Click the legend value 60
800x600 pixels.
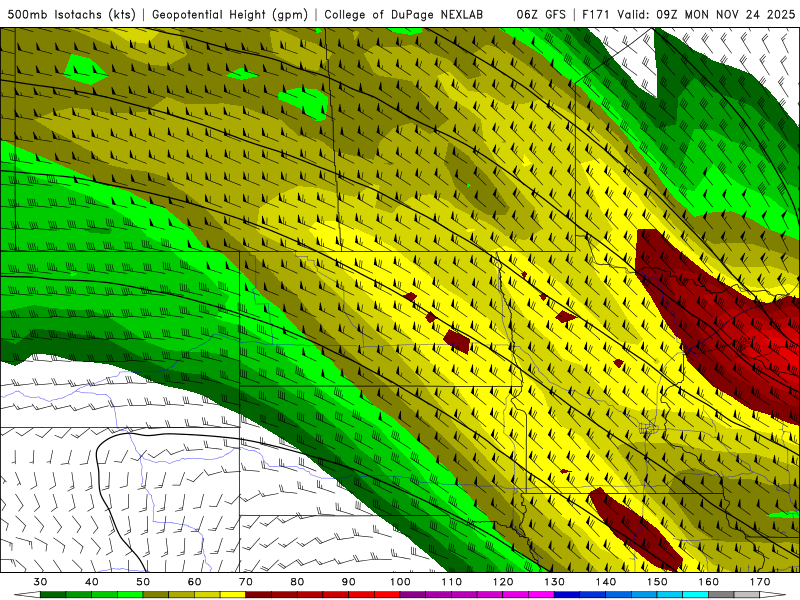tap(194, 582)
